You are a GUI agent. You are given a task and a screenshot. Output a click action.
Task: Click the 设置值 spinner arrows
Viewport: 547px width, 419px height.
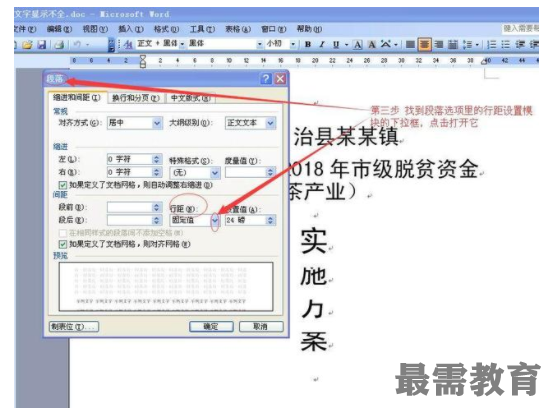[271, 220]
